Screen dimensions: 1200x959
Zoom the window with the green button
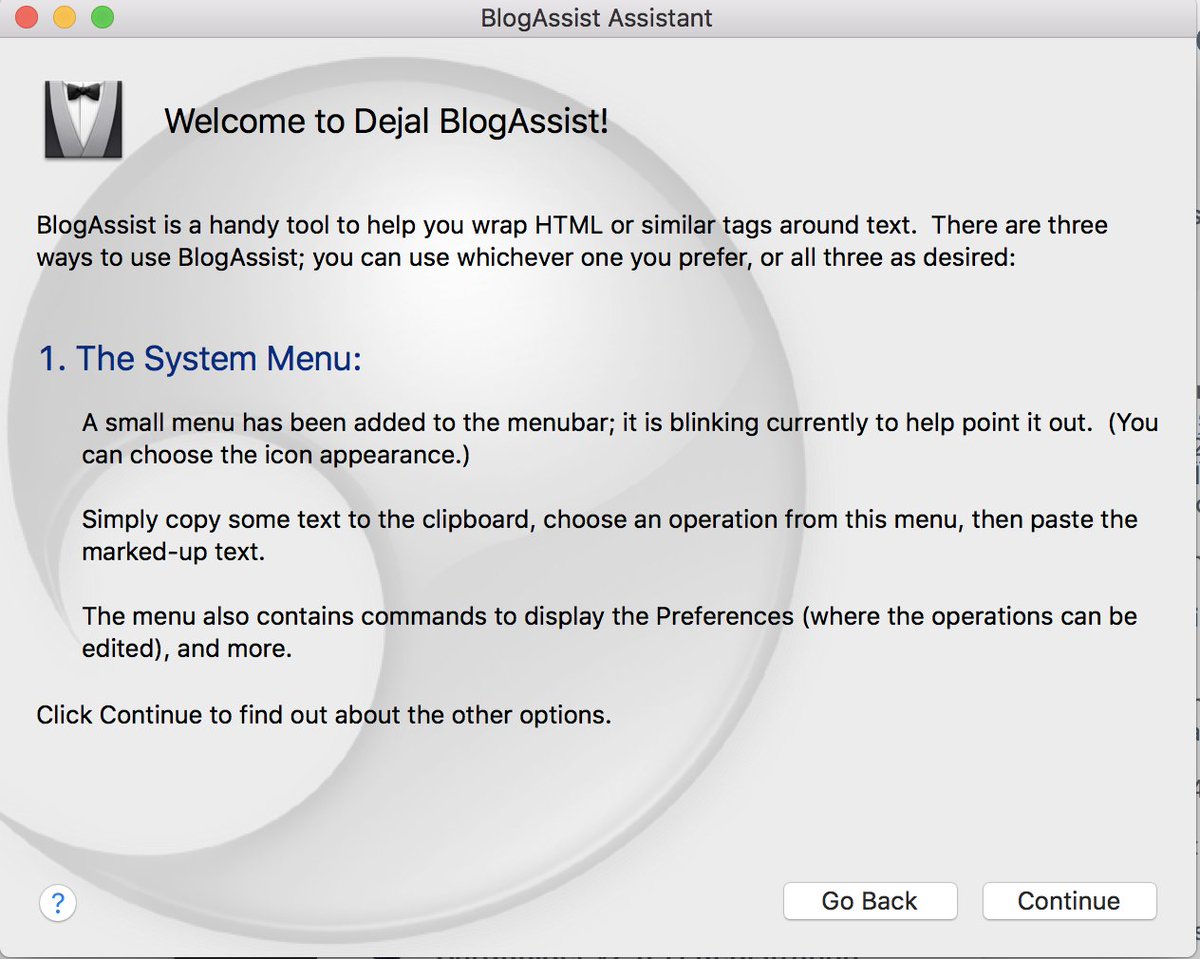(x=102, y=18)
